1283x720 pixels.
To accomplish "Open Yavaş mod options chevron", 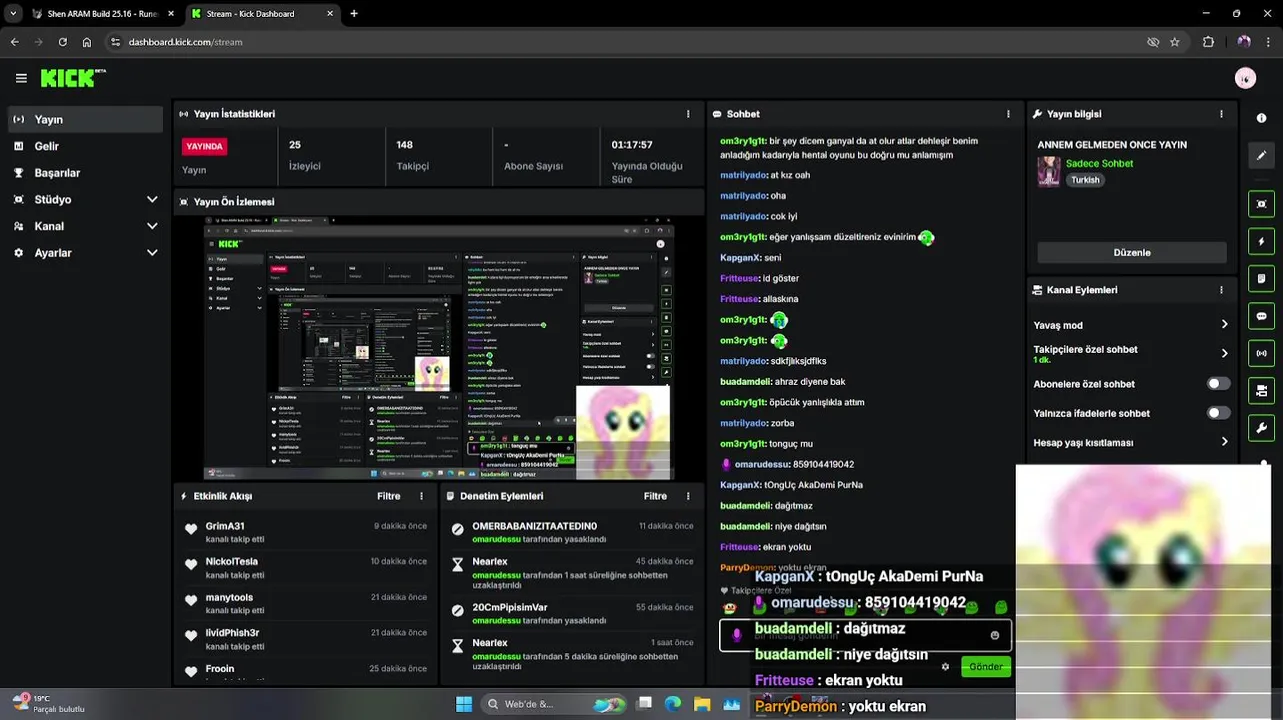I will (x=1224, y=325).
